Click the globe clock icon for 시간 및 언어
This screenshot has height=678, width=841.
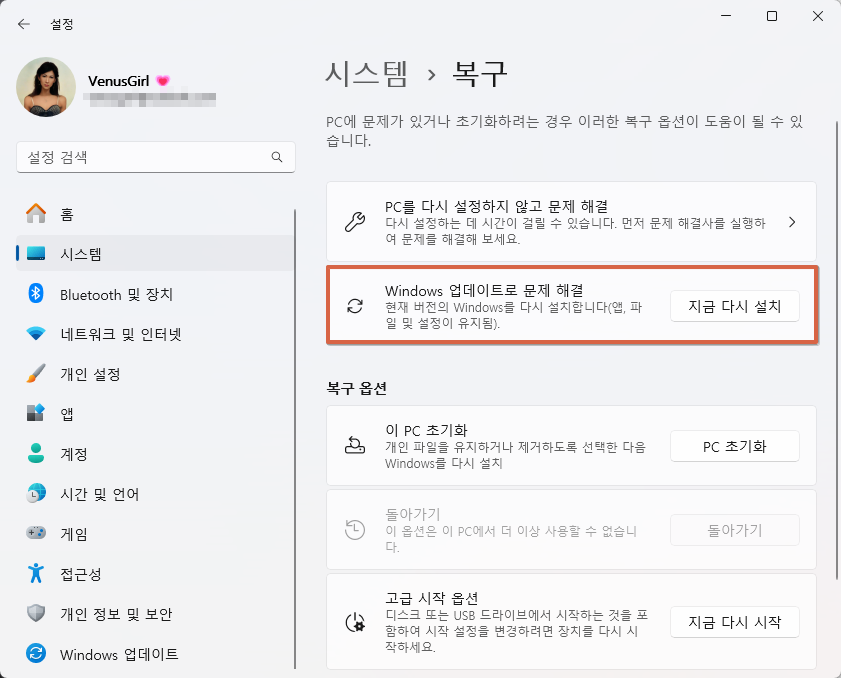pos(36,493)
